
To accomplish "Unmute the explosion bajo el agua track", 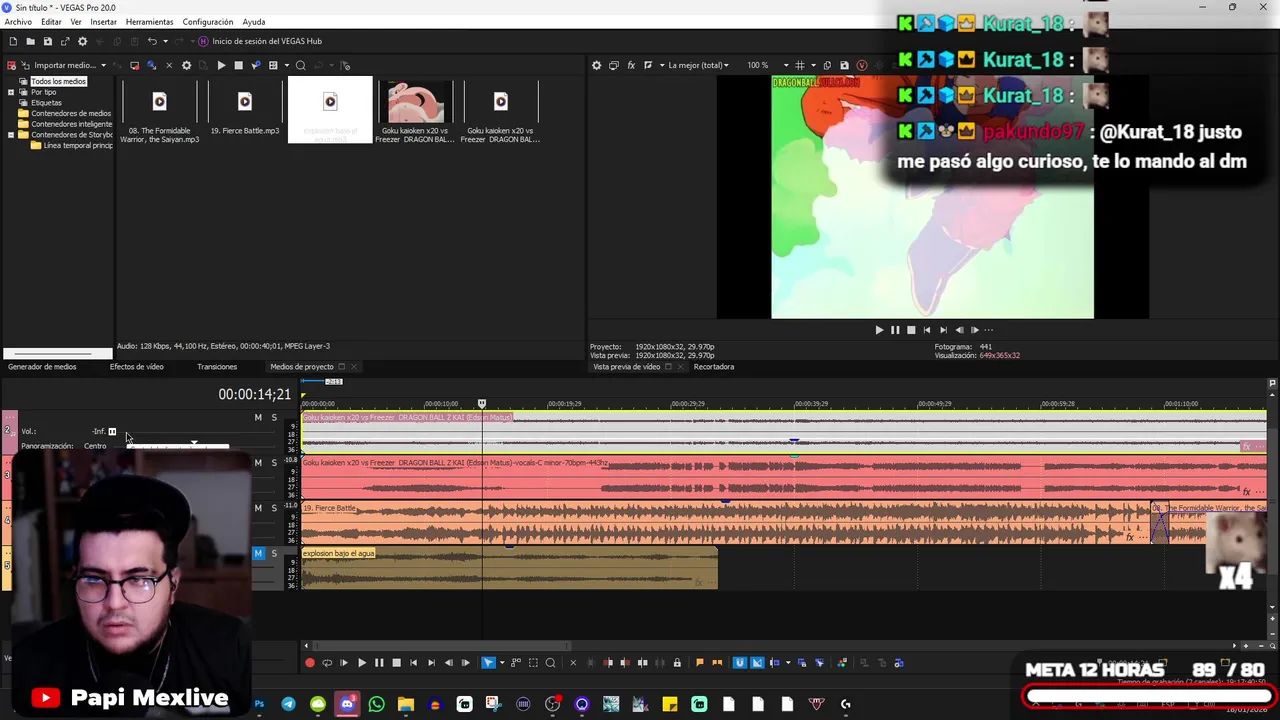I will coord(258,553).
